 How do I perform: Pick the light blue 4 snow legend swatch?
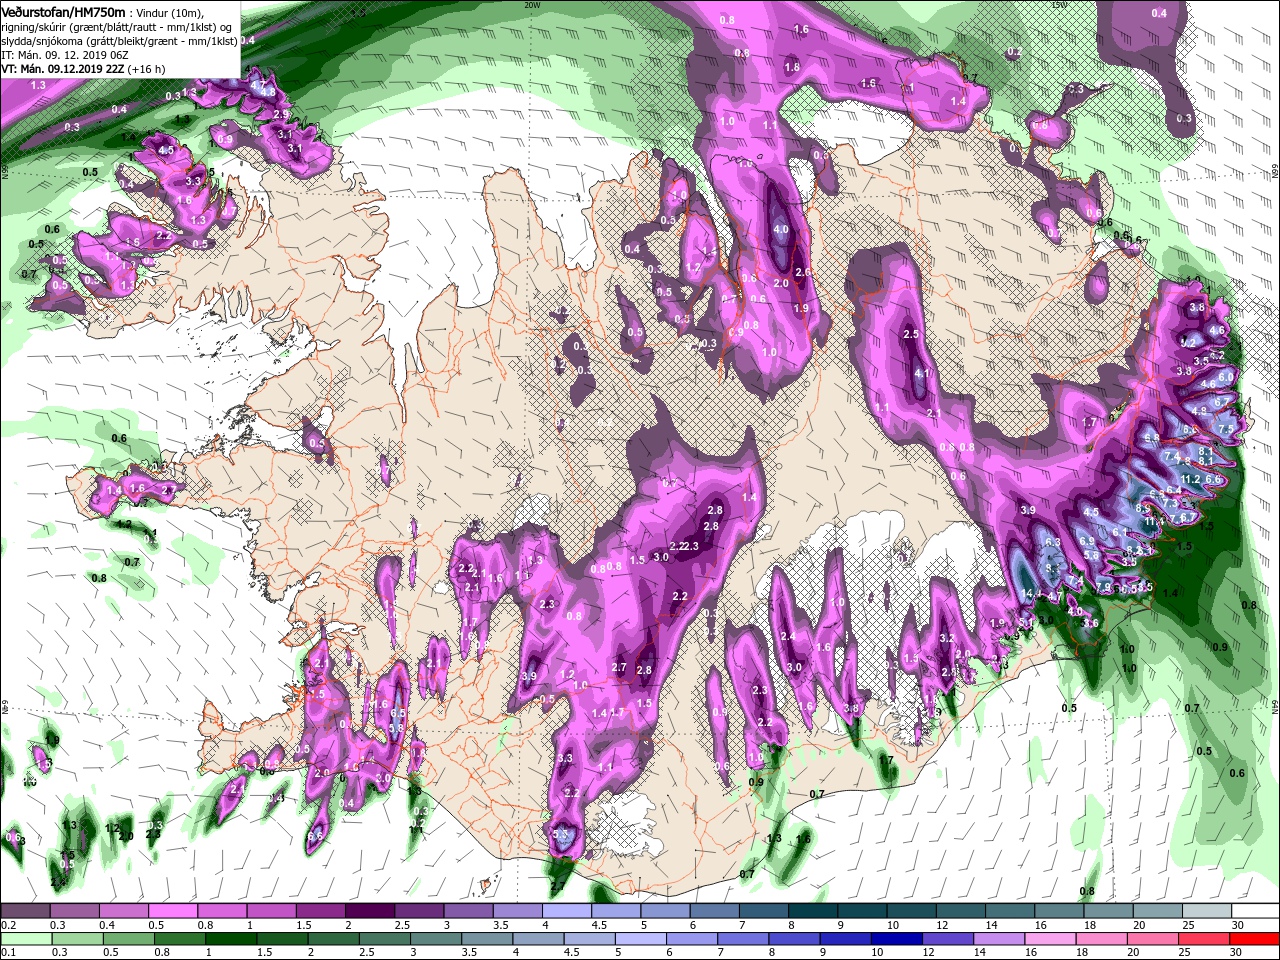(566, 911)
